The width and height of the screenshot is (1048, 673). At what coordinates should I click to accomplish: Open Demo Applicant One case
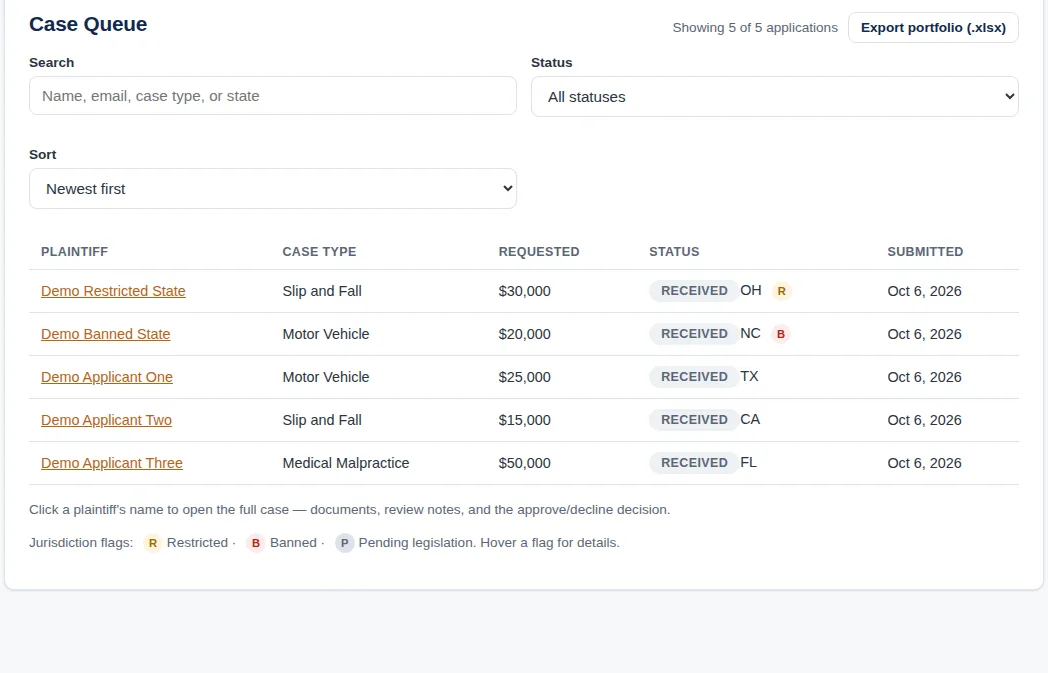(x=107, y=377)
